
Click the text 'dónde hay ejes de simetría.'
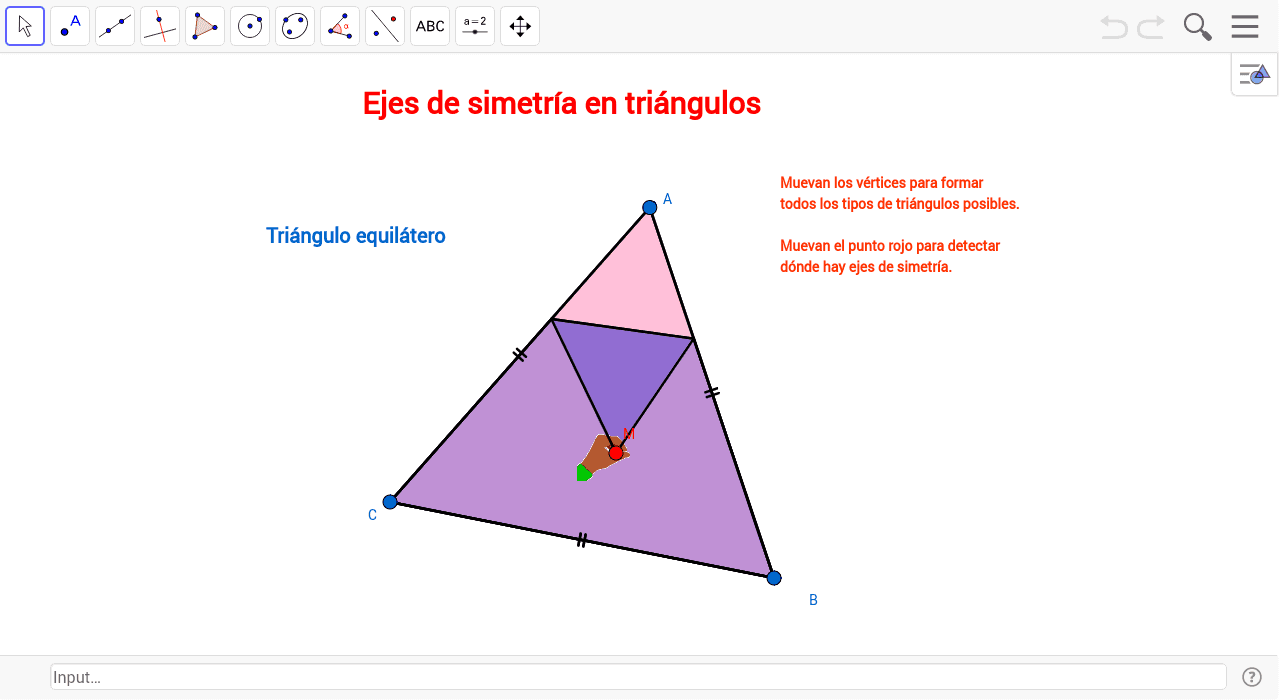866,267
